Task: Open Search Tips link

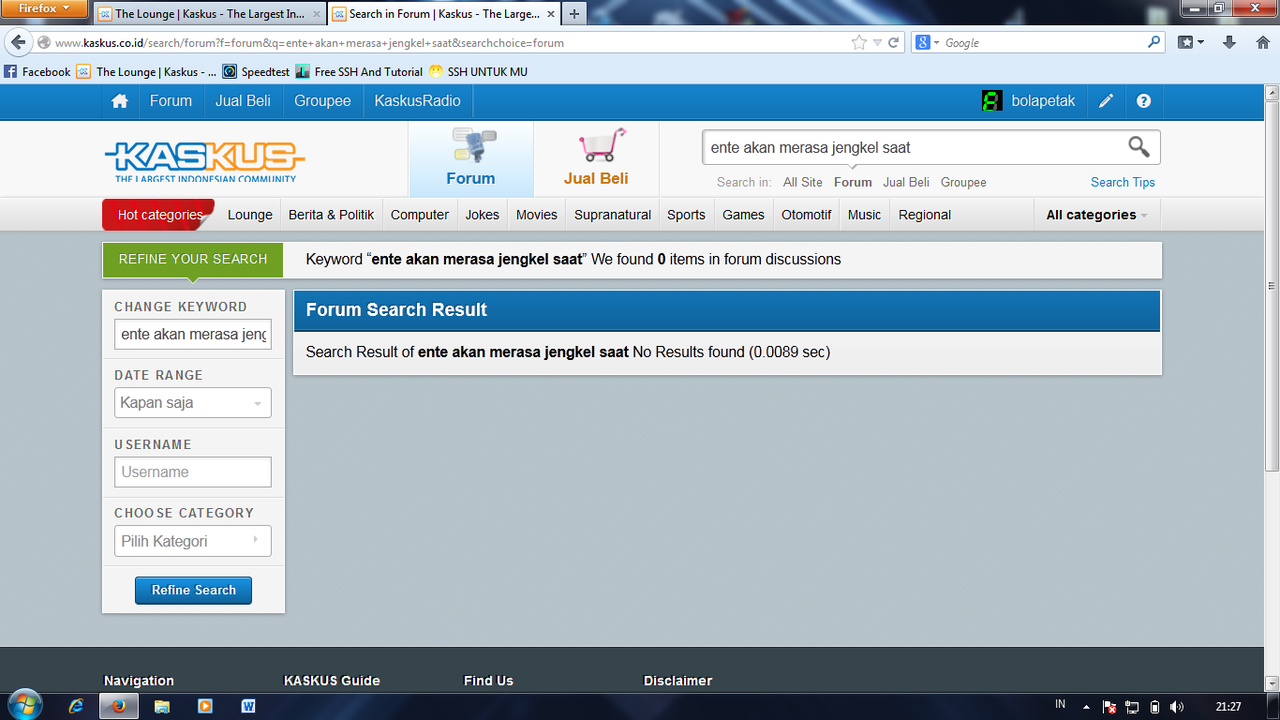Action: tap(1123, 182)
